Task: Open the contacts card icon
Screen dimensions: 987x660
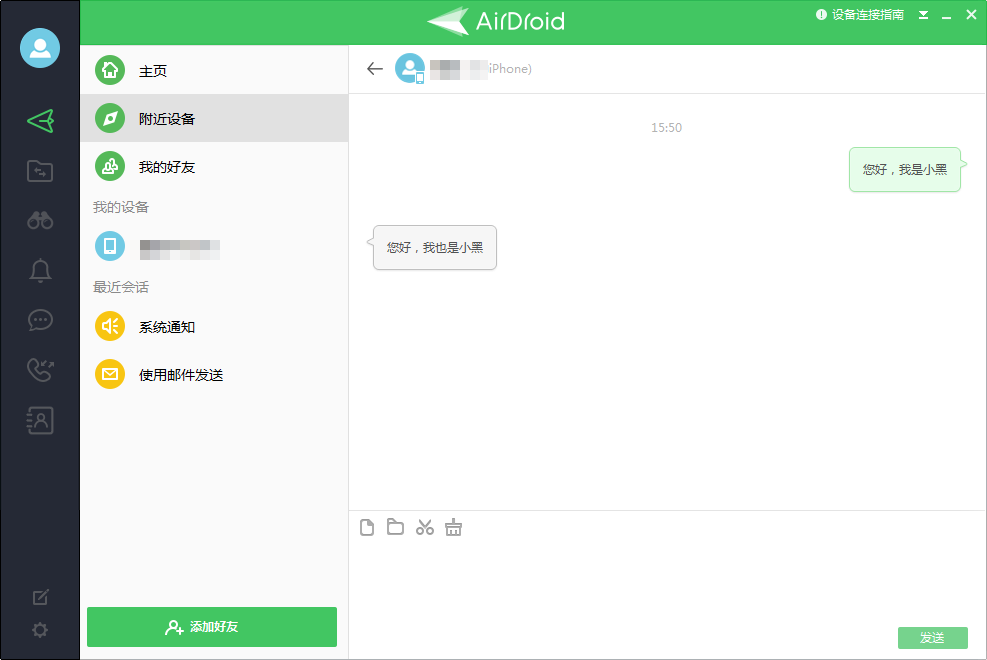Action: [40, 420]
